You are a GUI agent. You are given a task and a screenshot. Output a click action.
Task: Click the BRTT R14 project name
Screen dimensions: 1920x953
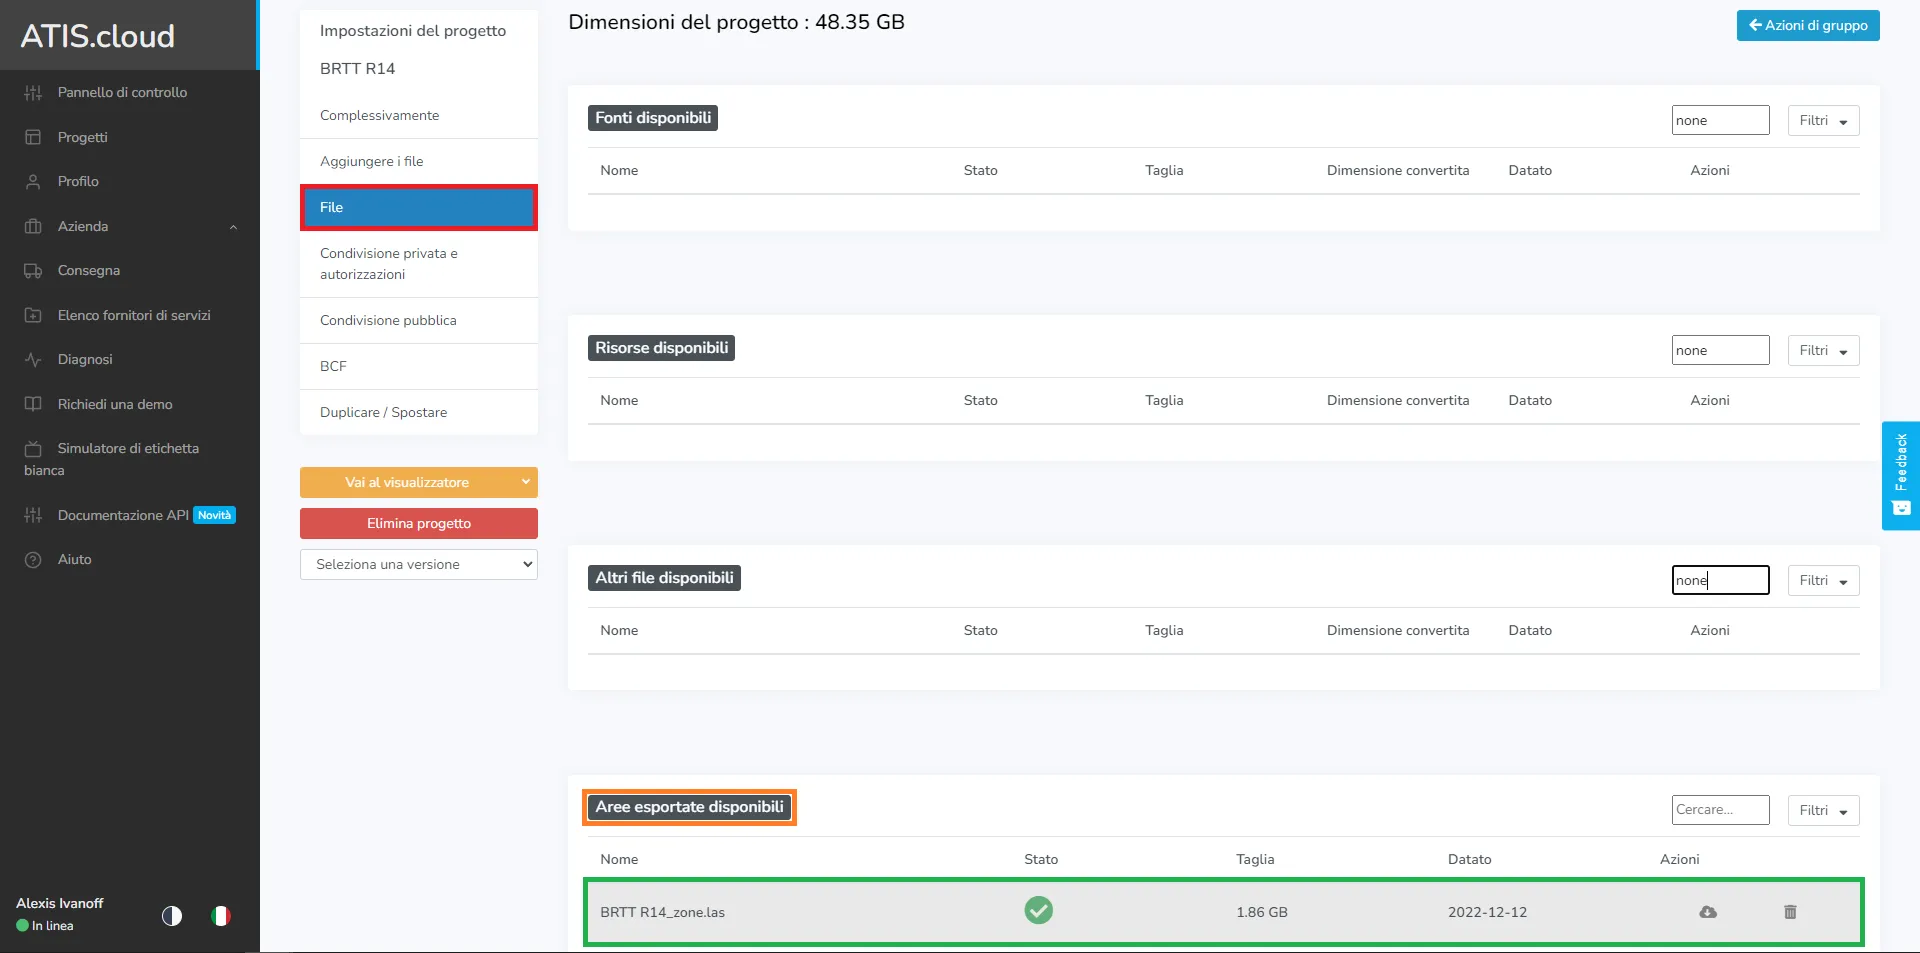pos(357,69)
